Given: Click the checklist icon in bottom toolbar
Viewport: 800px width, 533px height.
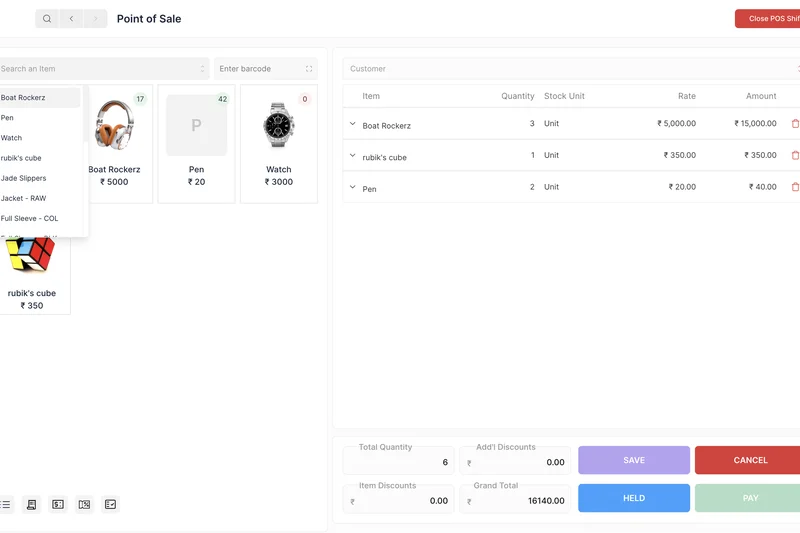Looking at the screenshot, I should tap(110, 505).
